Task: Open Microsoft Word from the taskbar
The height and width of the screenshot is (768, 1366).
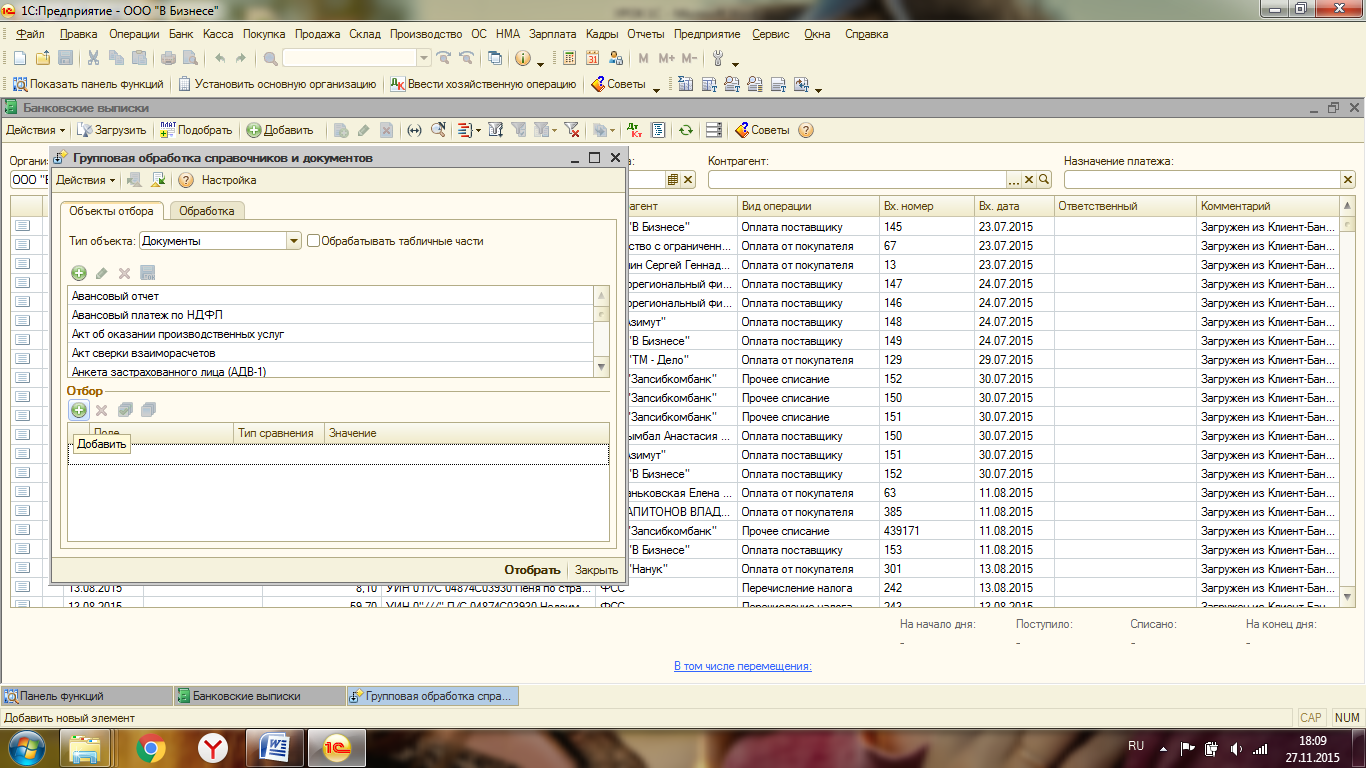Action: (274, 748)
